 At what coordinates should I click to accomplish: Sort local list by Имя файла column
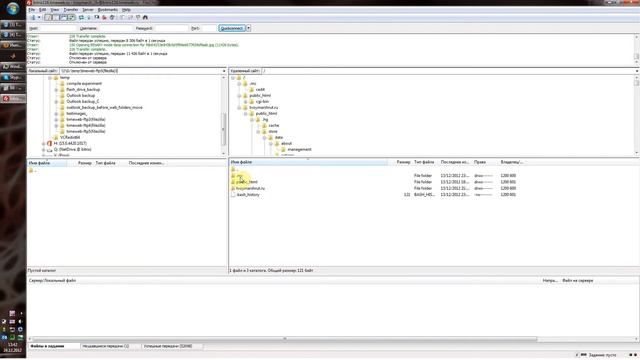pyautogui.click(x=47, y=163)
